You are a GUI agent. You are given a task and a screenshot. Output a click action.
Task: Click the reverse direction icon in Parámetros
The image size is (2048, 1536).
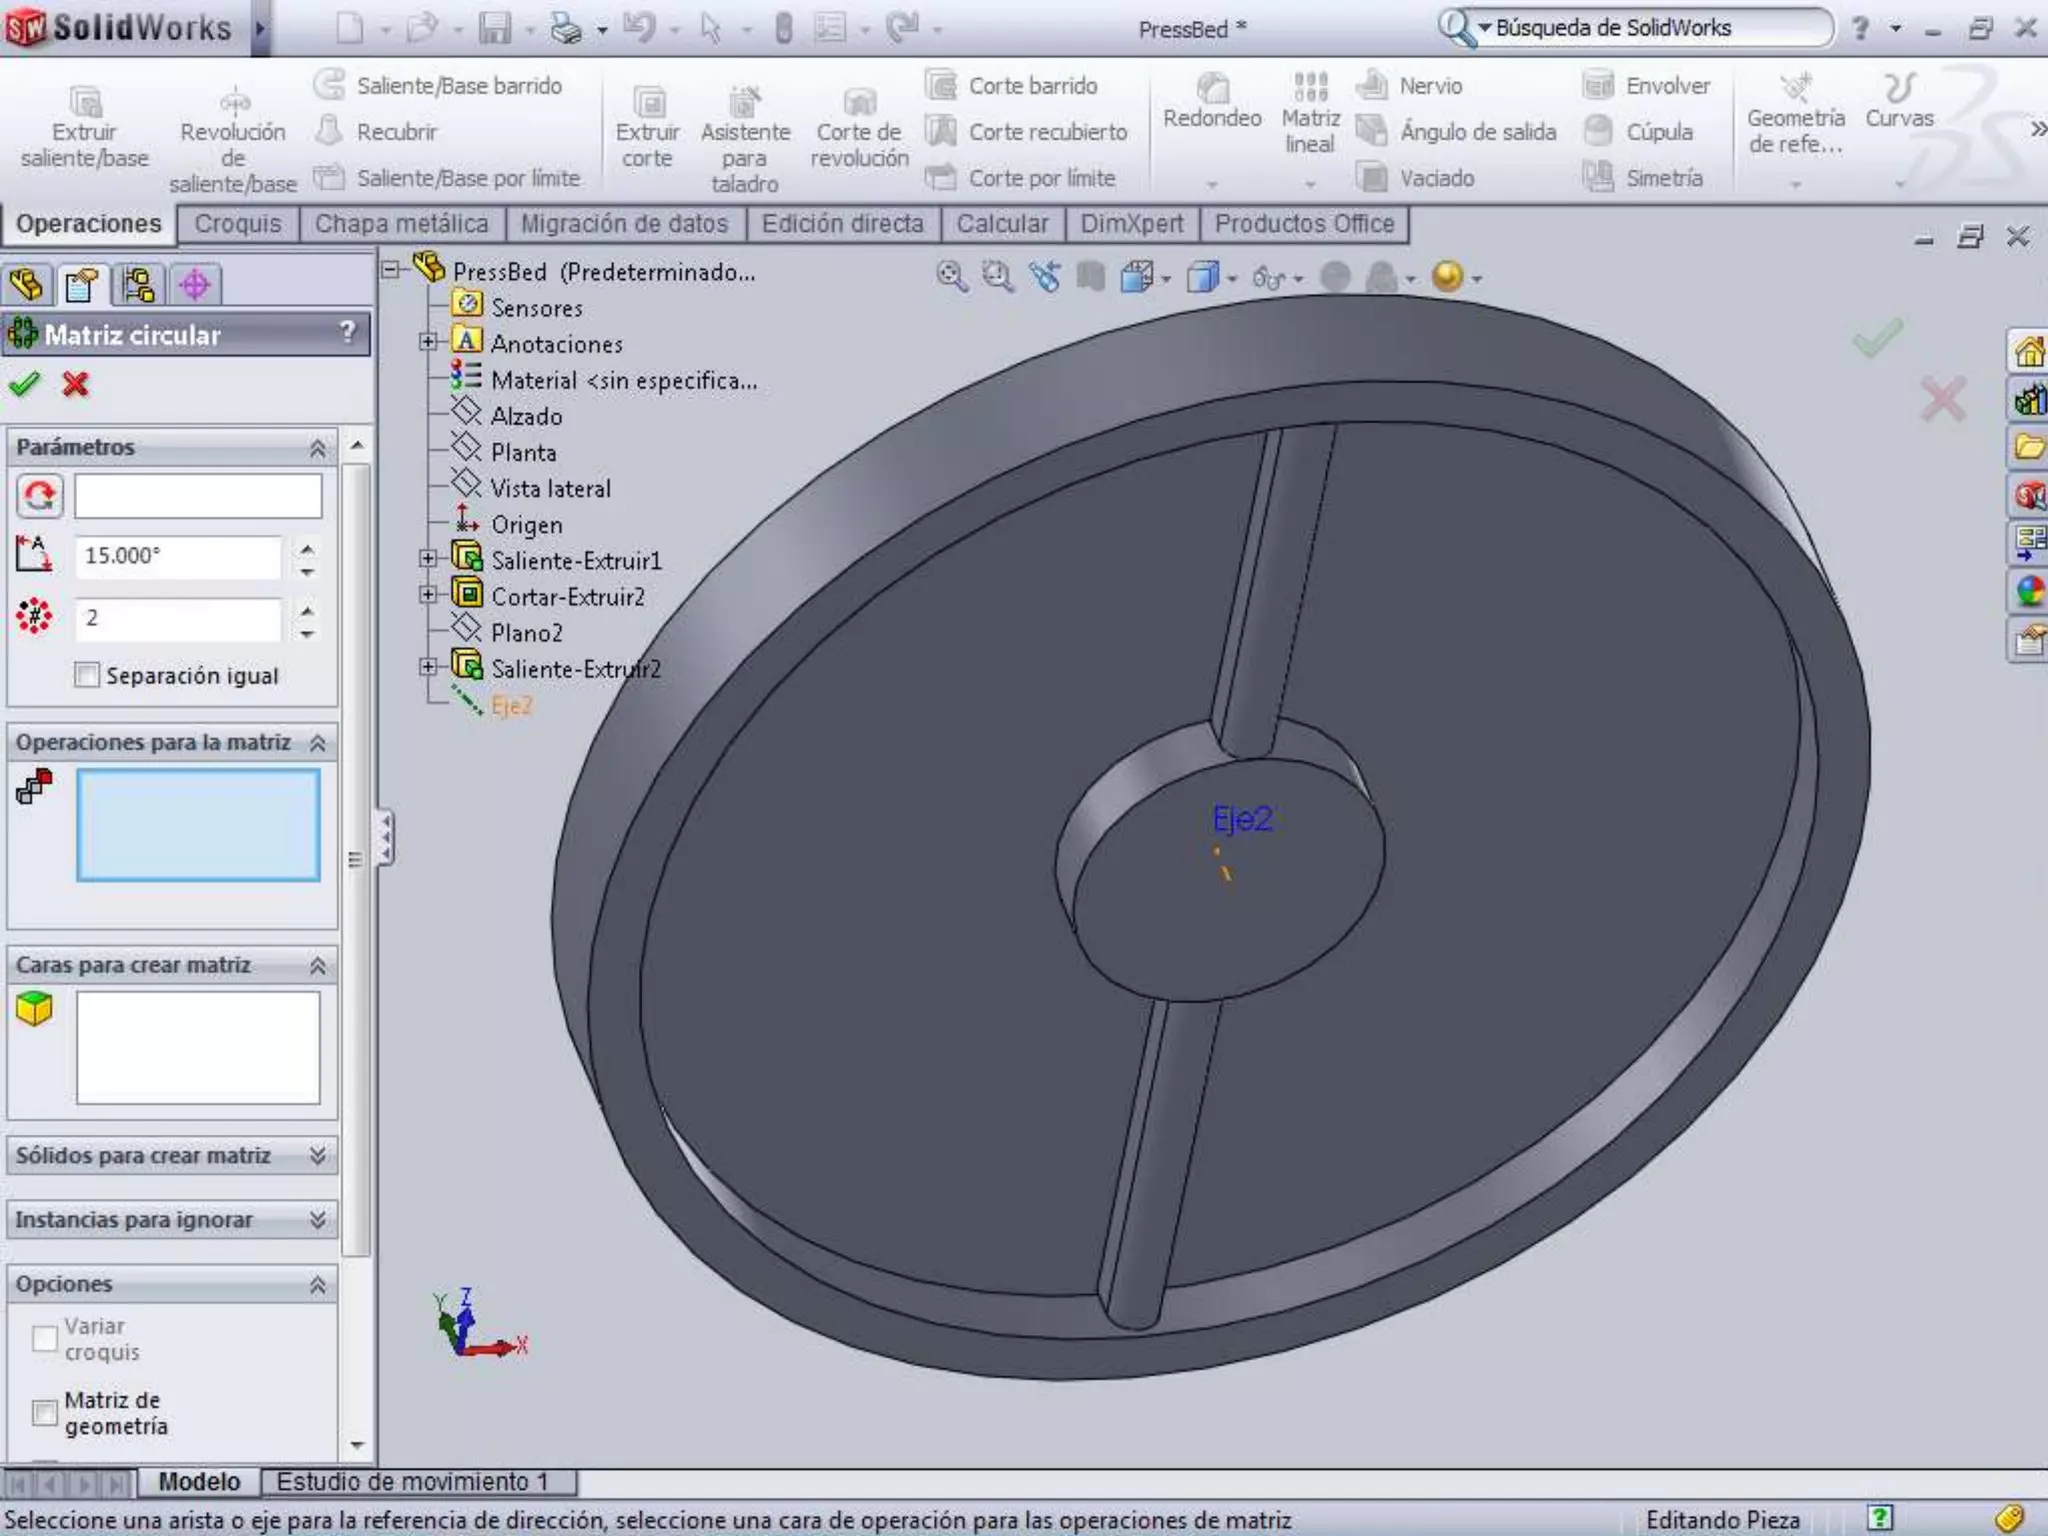pos(39,496)
